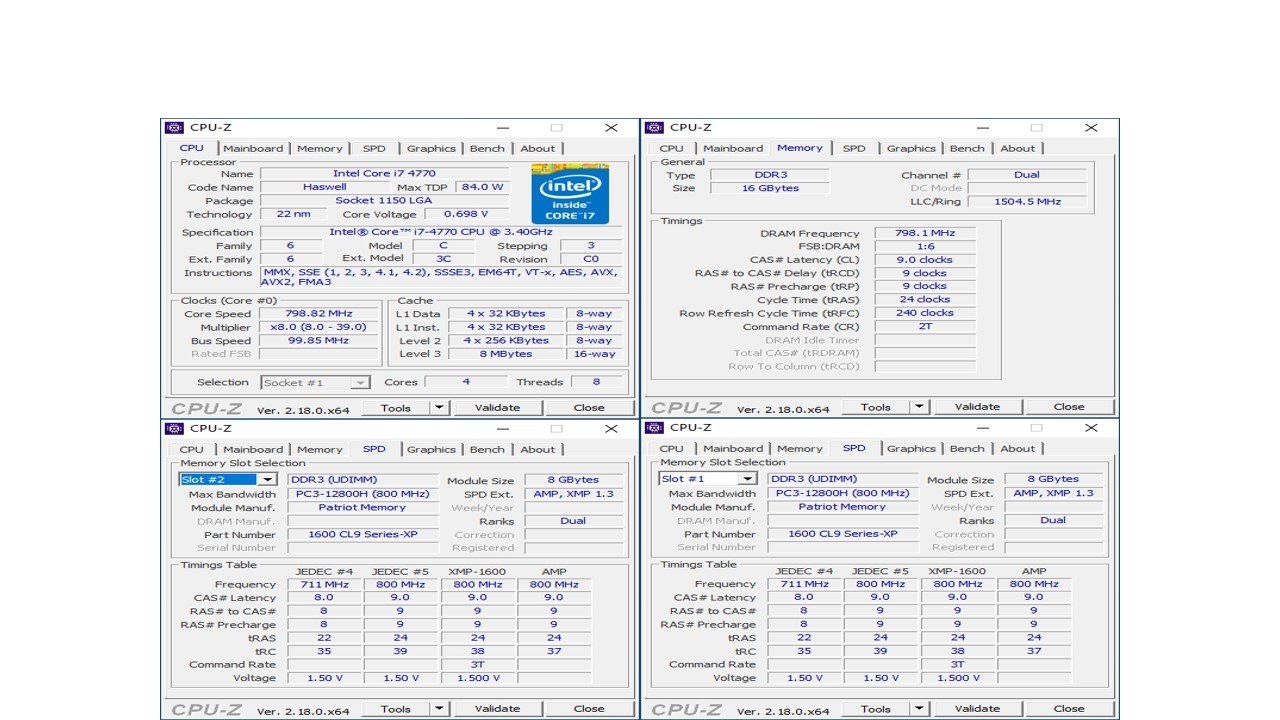
Task: Click the Intel Core i7 logo badge
Action: (571, 196)
